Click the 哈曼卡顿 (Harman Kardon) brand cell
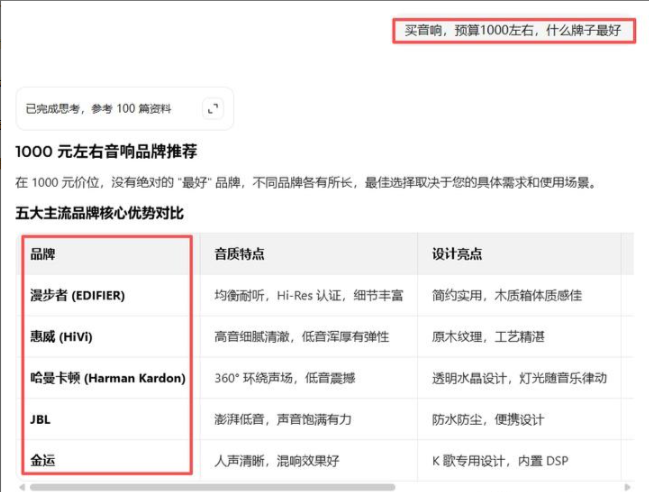The height and width of the screenshot is (492, 649). click(x=108, y=378)
